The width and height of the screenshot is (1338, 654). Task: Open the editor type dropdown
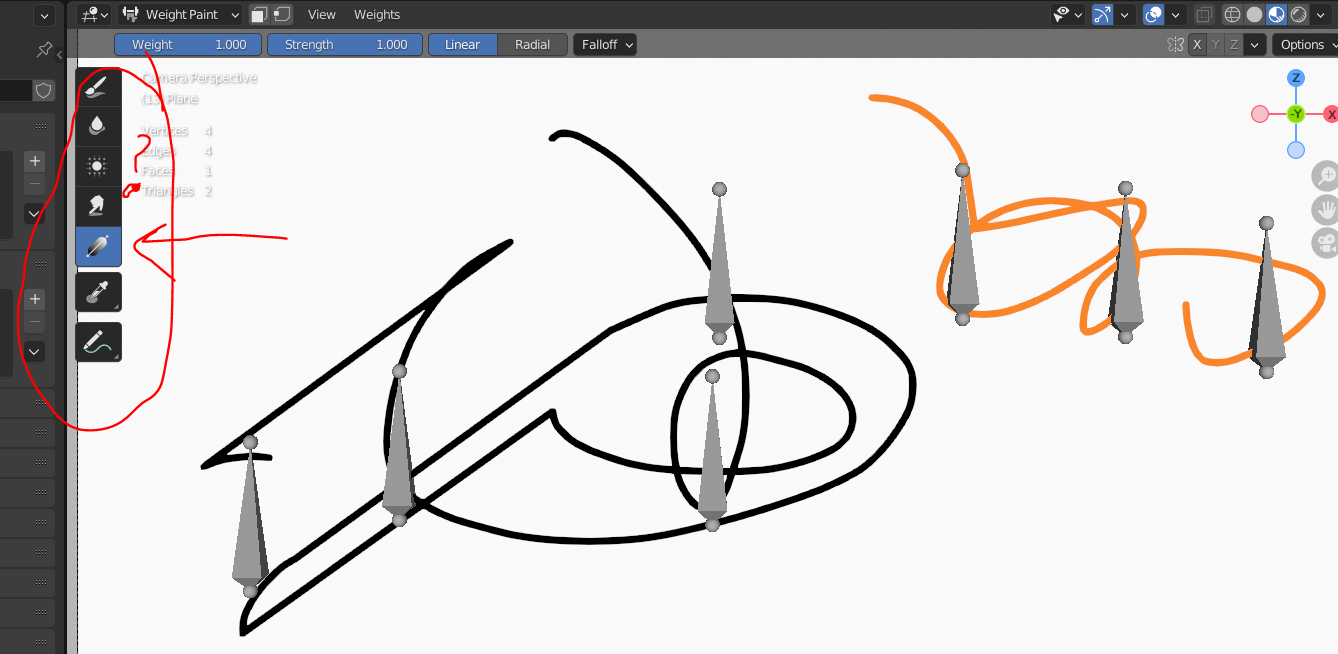94,15
